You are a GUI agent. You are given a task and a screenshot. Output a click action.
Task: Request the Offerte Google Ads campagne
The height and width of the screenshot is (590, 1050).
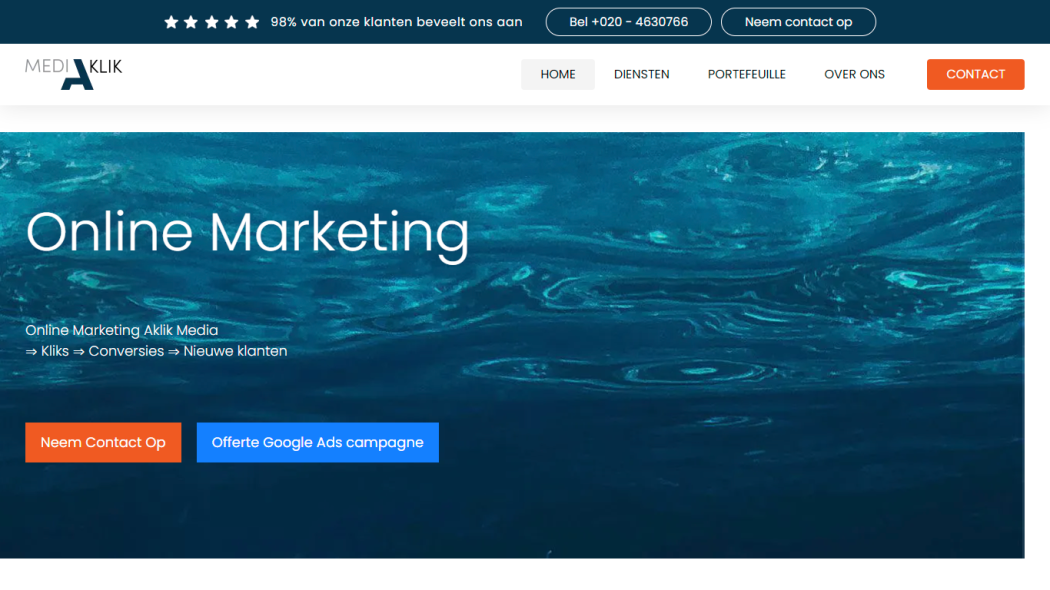click(317, 442)
